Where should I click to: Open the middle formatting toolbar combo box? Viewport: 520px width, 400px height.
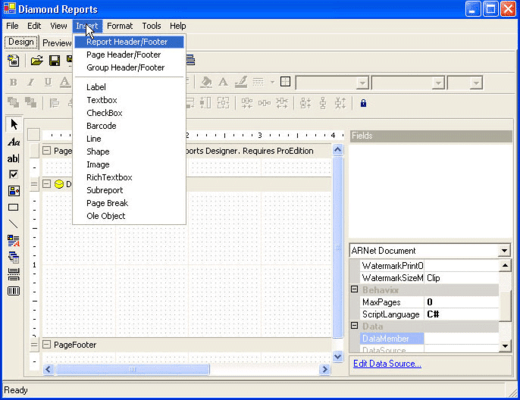(438, 83)
